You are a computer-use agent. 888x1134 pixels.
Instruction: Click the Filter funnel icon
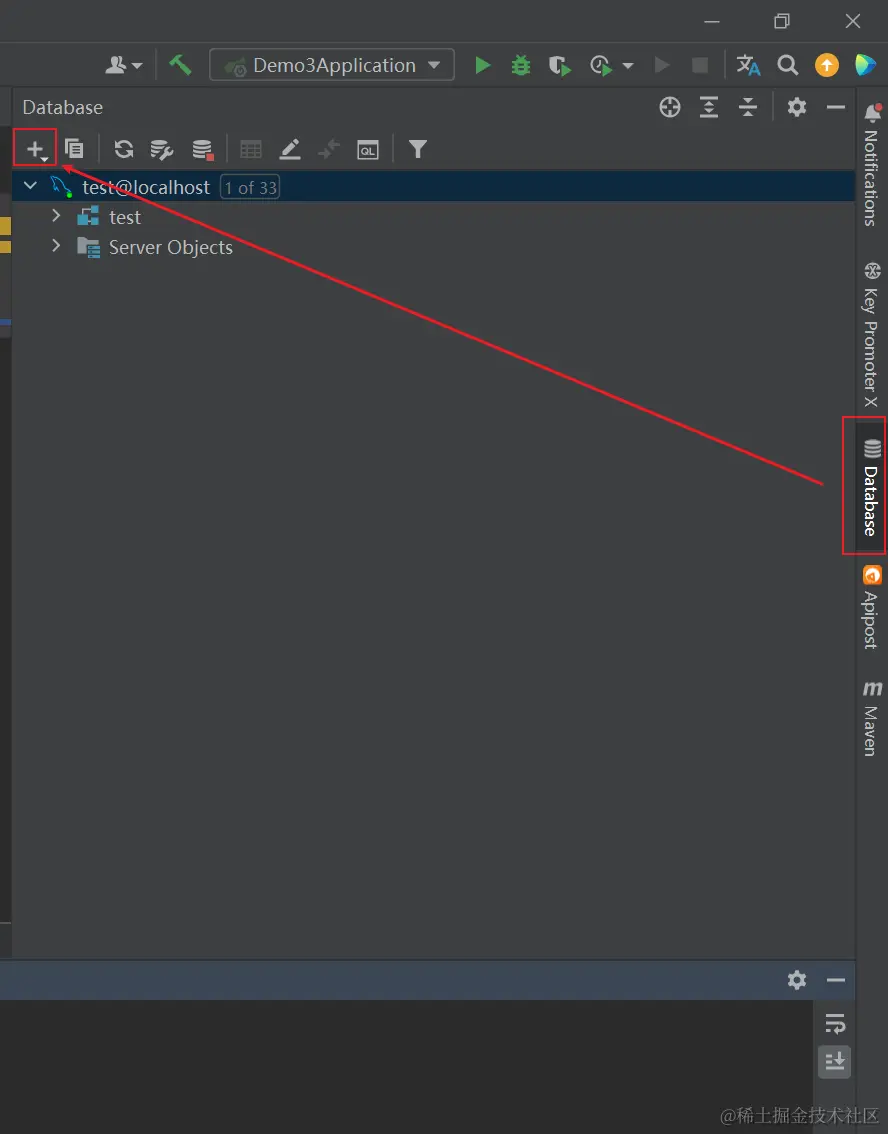(x=417, y=149)
